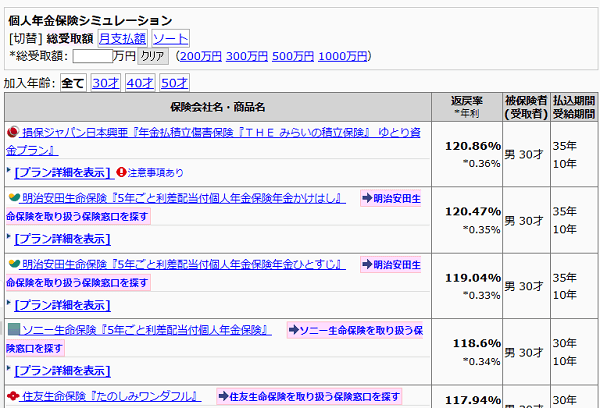Switch to 月支払額 mode

point(122,38)
